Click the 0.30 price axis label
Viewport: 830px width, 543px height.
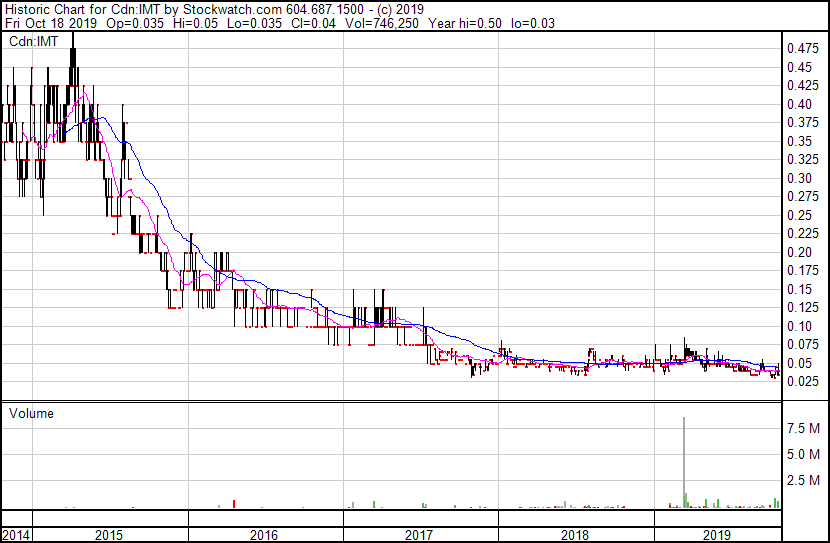click(x=799, y=178)
